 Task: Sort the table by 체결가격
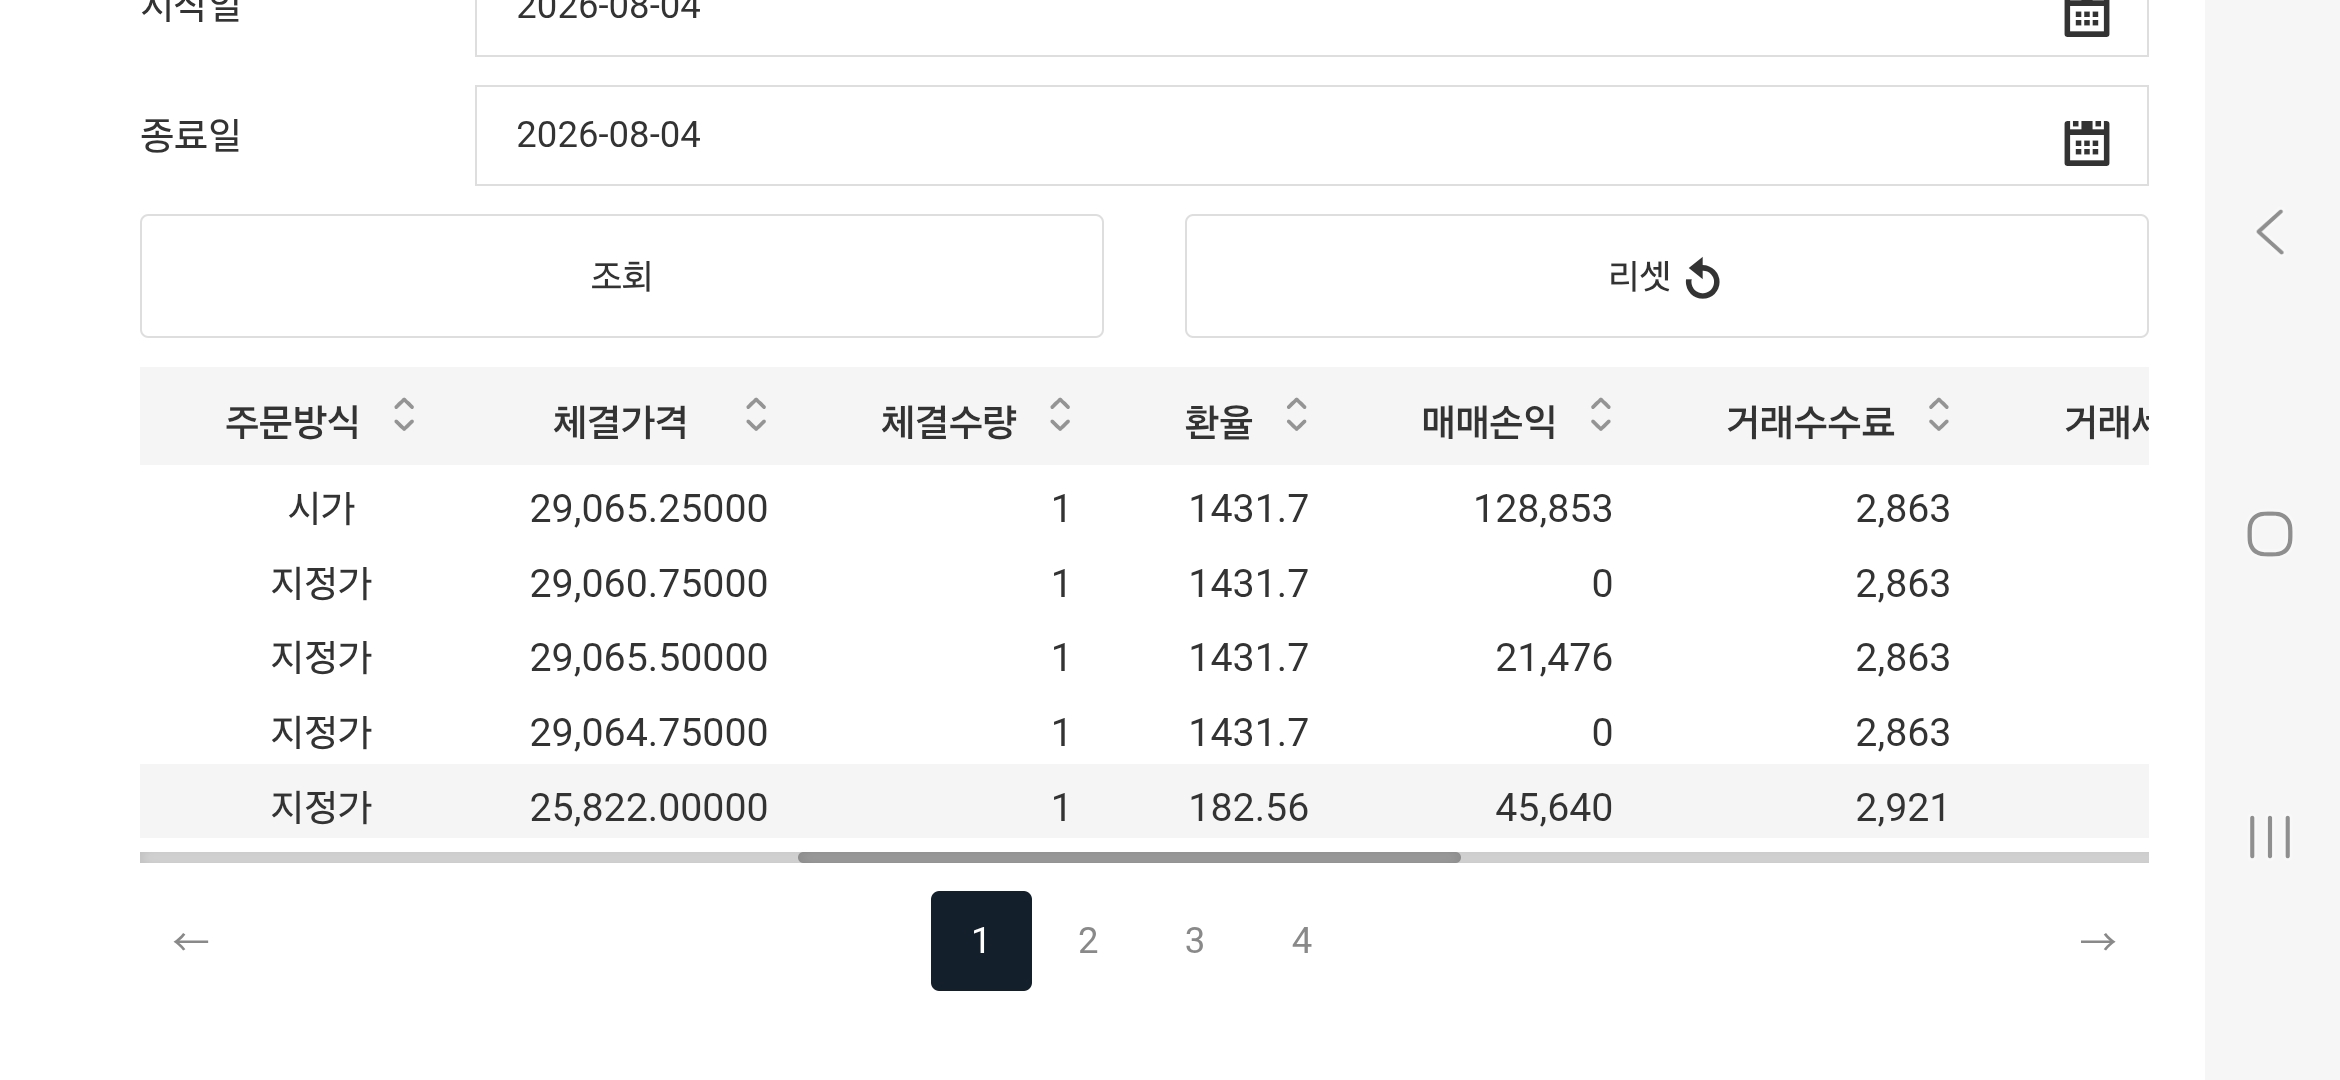point(756,415)
